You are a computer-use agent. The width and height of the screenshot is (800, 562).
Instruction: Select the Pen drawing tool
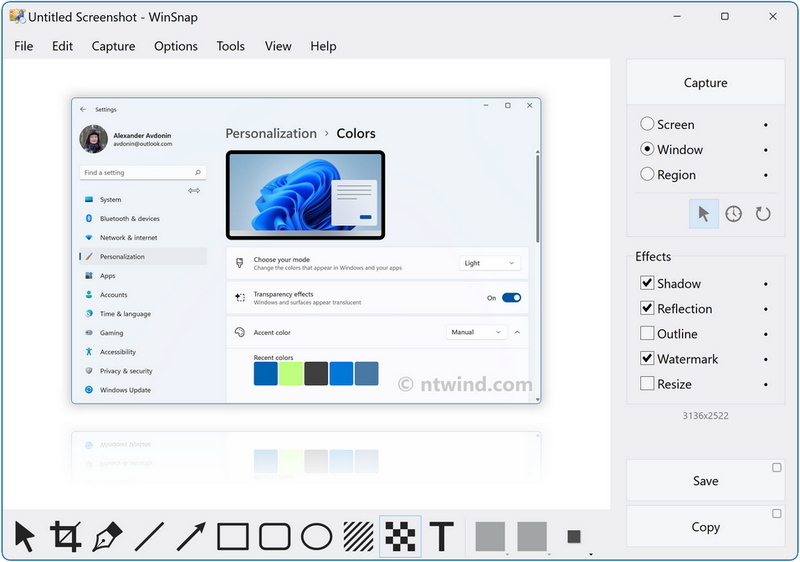[108, 537]
